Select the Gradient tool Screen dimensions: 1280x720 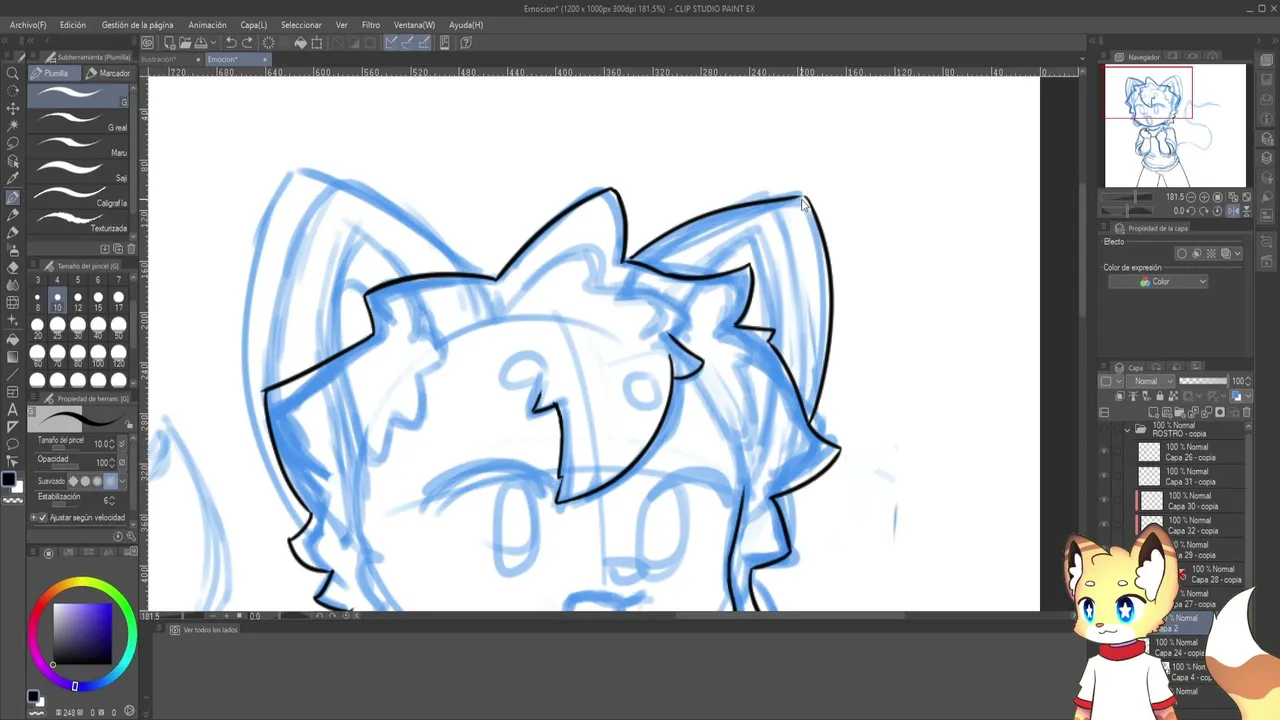tap(13, 356)
